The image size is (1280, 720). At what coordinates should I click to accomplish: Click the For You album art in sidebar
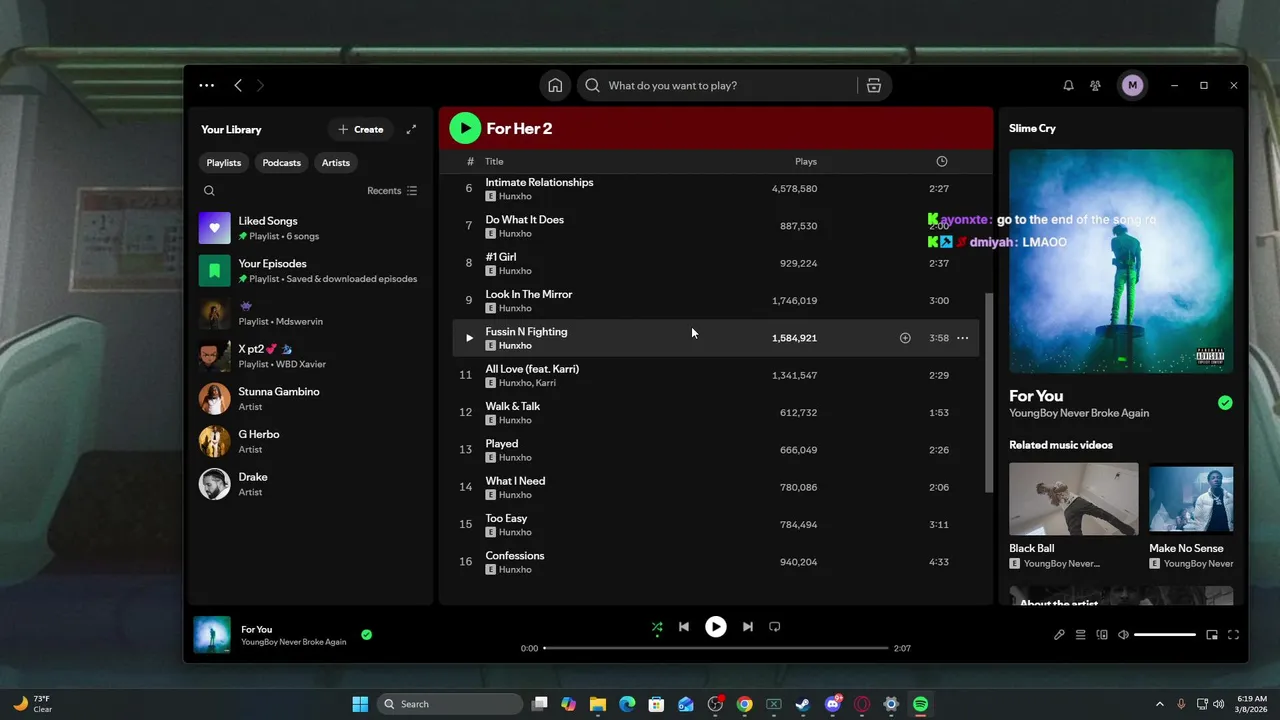pyautogui.click(x=1121, y=261)
